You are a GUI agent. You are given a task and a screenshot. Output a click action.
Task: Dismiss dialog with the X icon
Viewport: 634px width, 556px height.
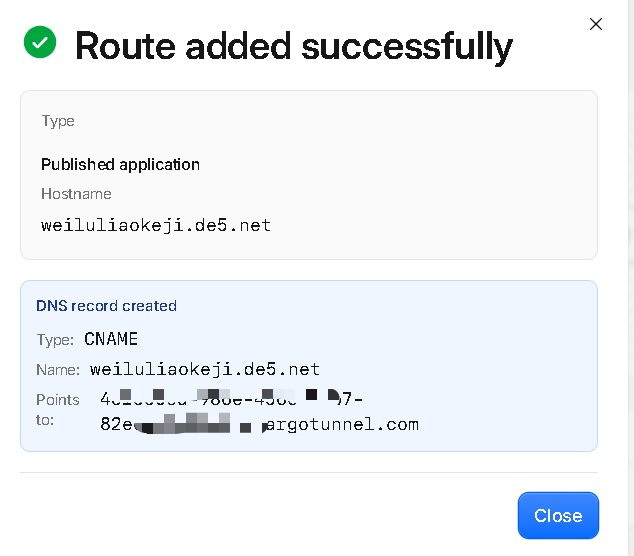[x=596, y=24]
